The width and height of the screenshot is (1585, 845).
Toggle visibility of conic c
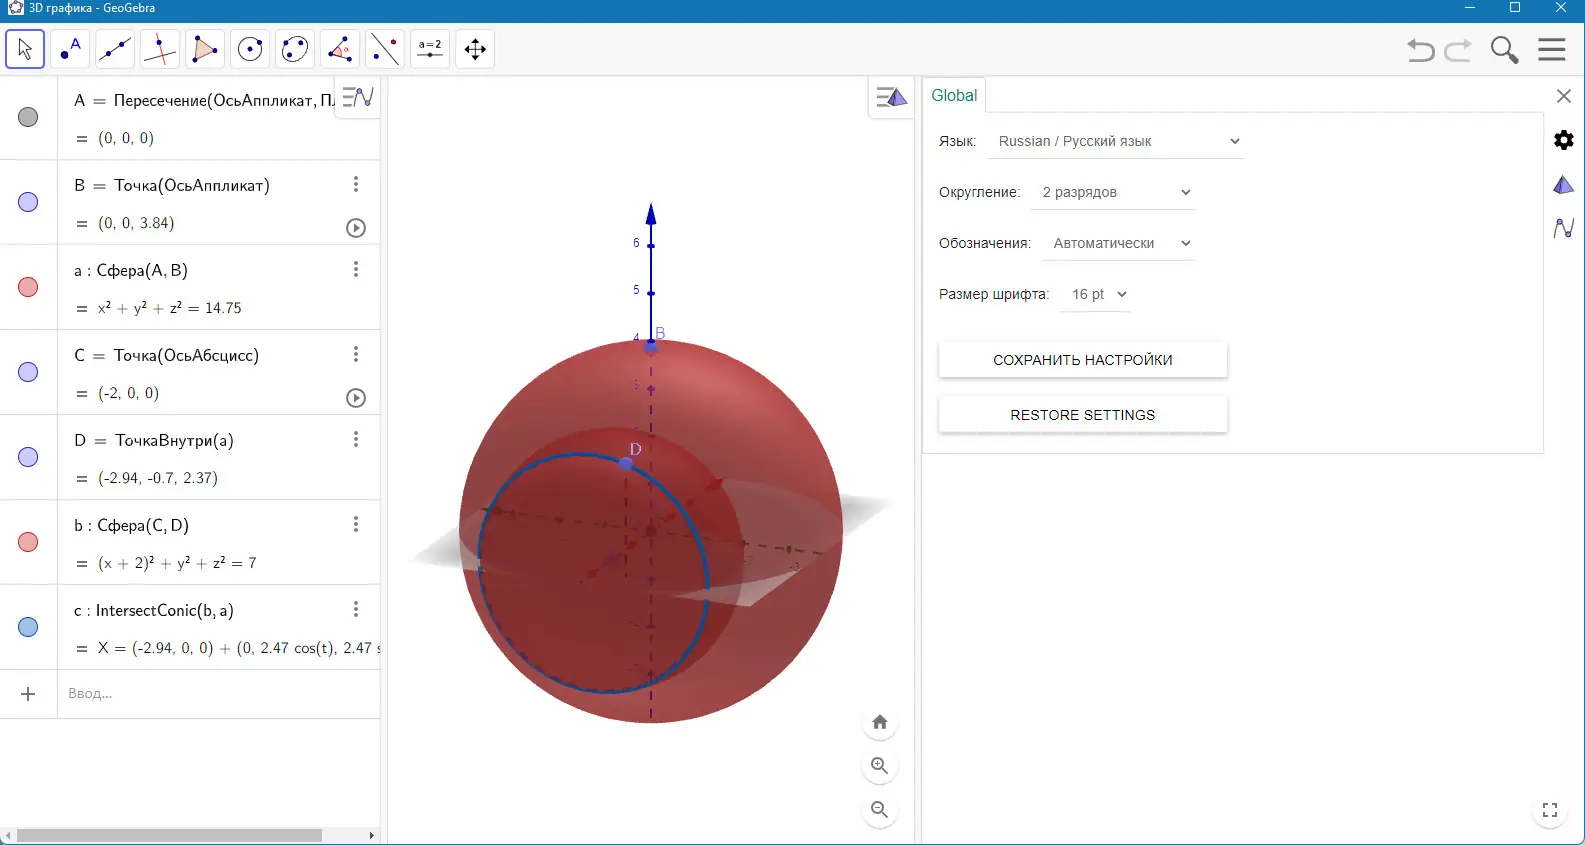[x=28, y=627]
